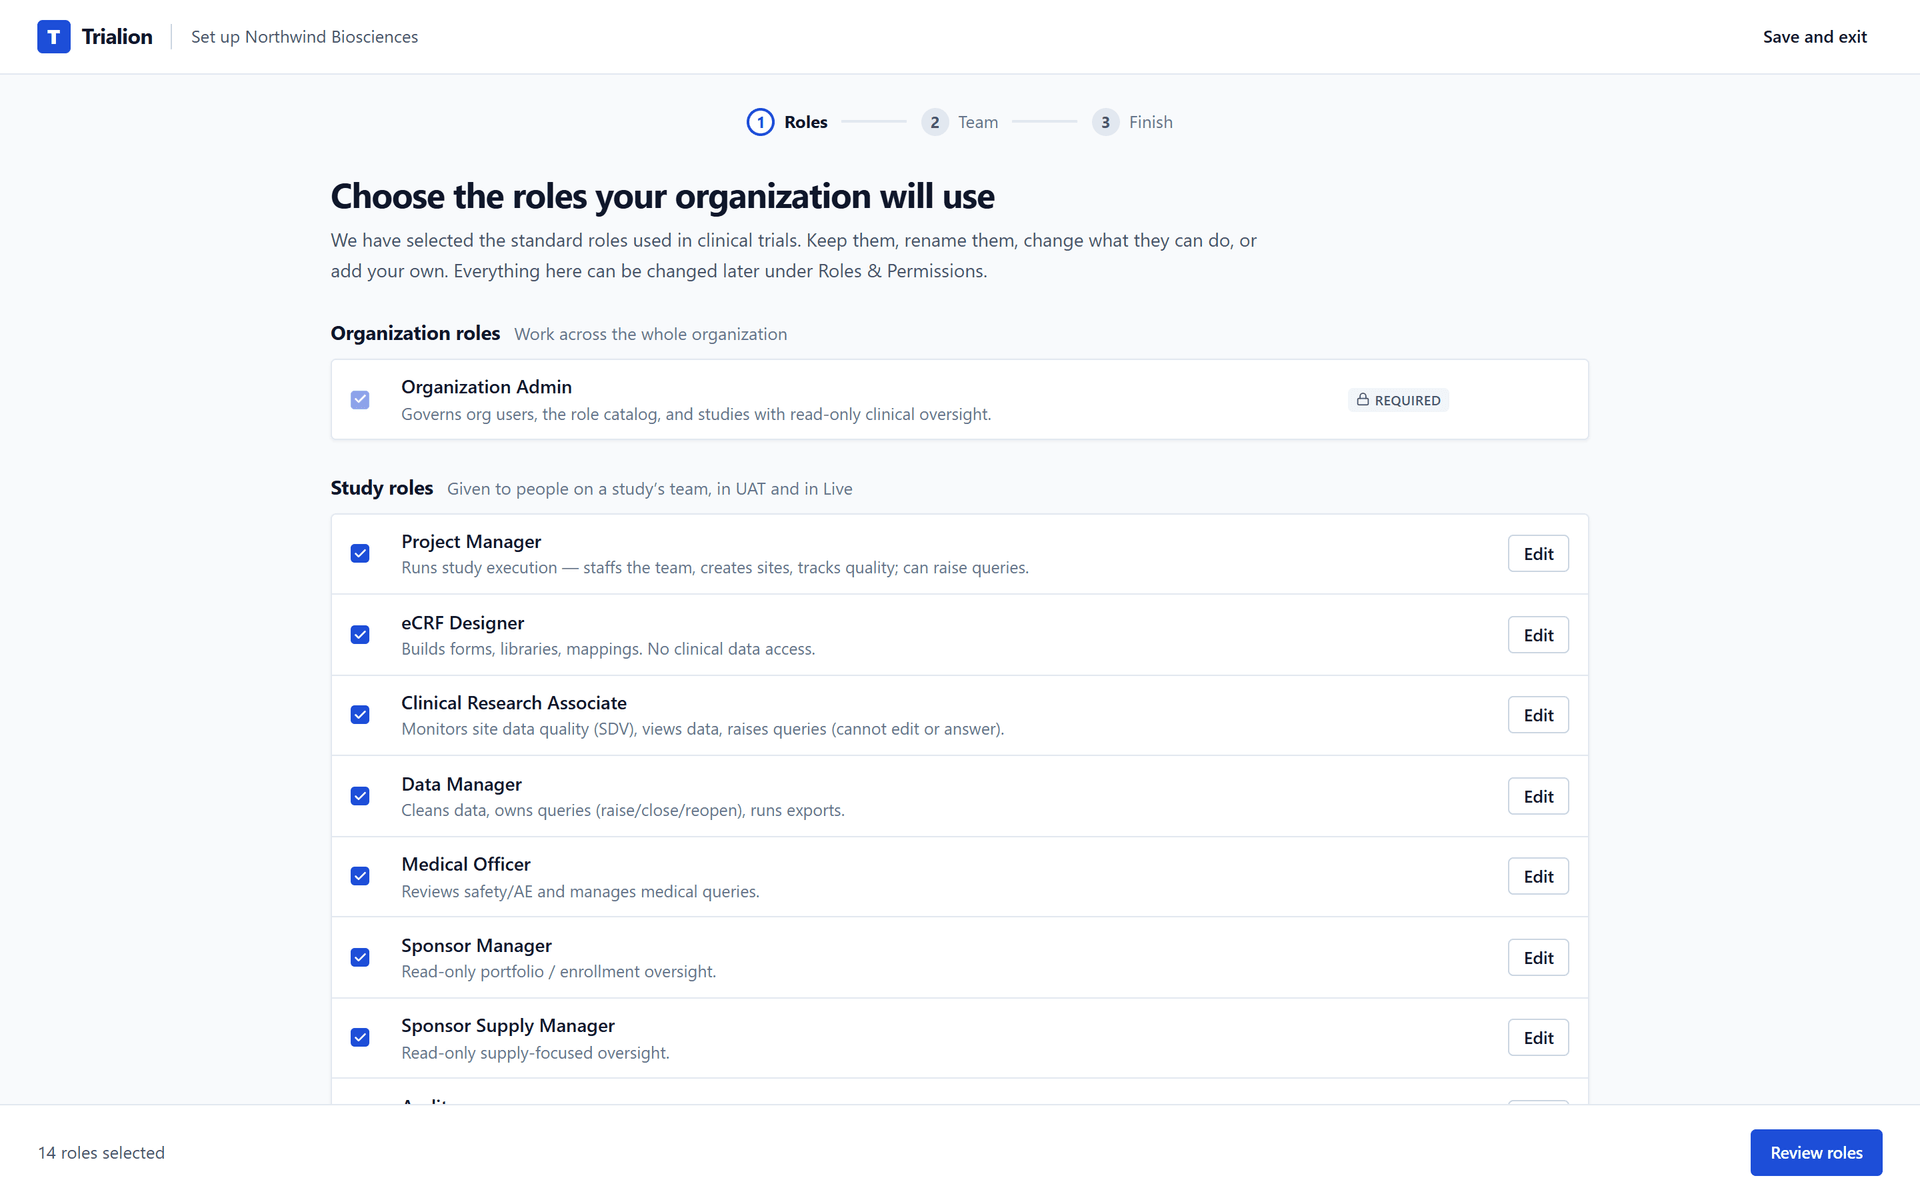Open Edit for Clinical Research Associate
1920x1200 pixels.
1538,715
